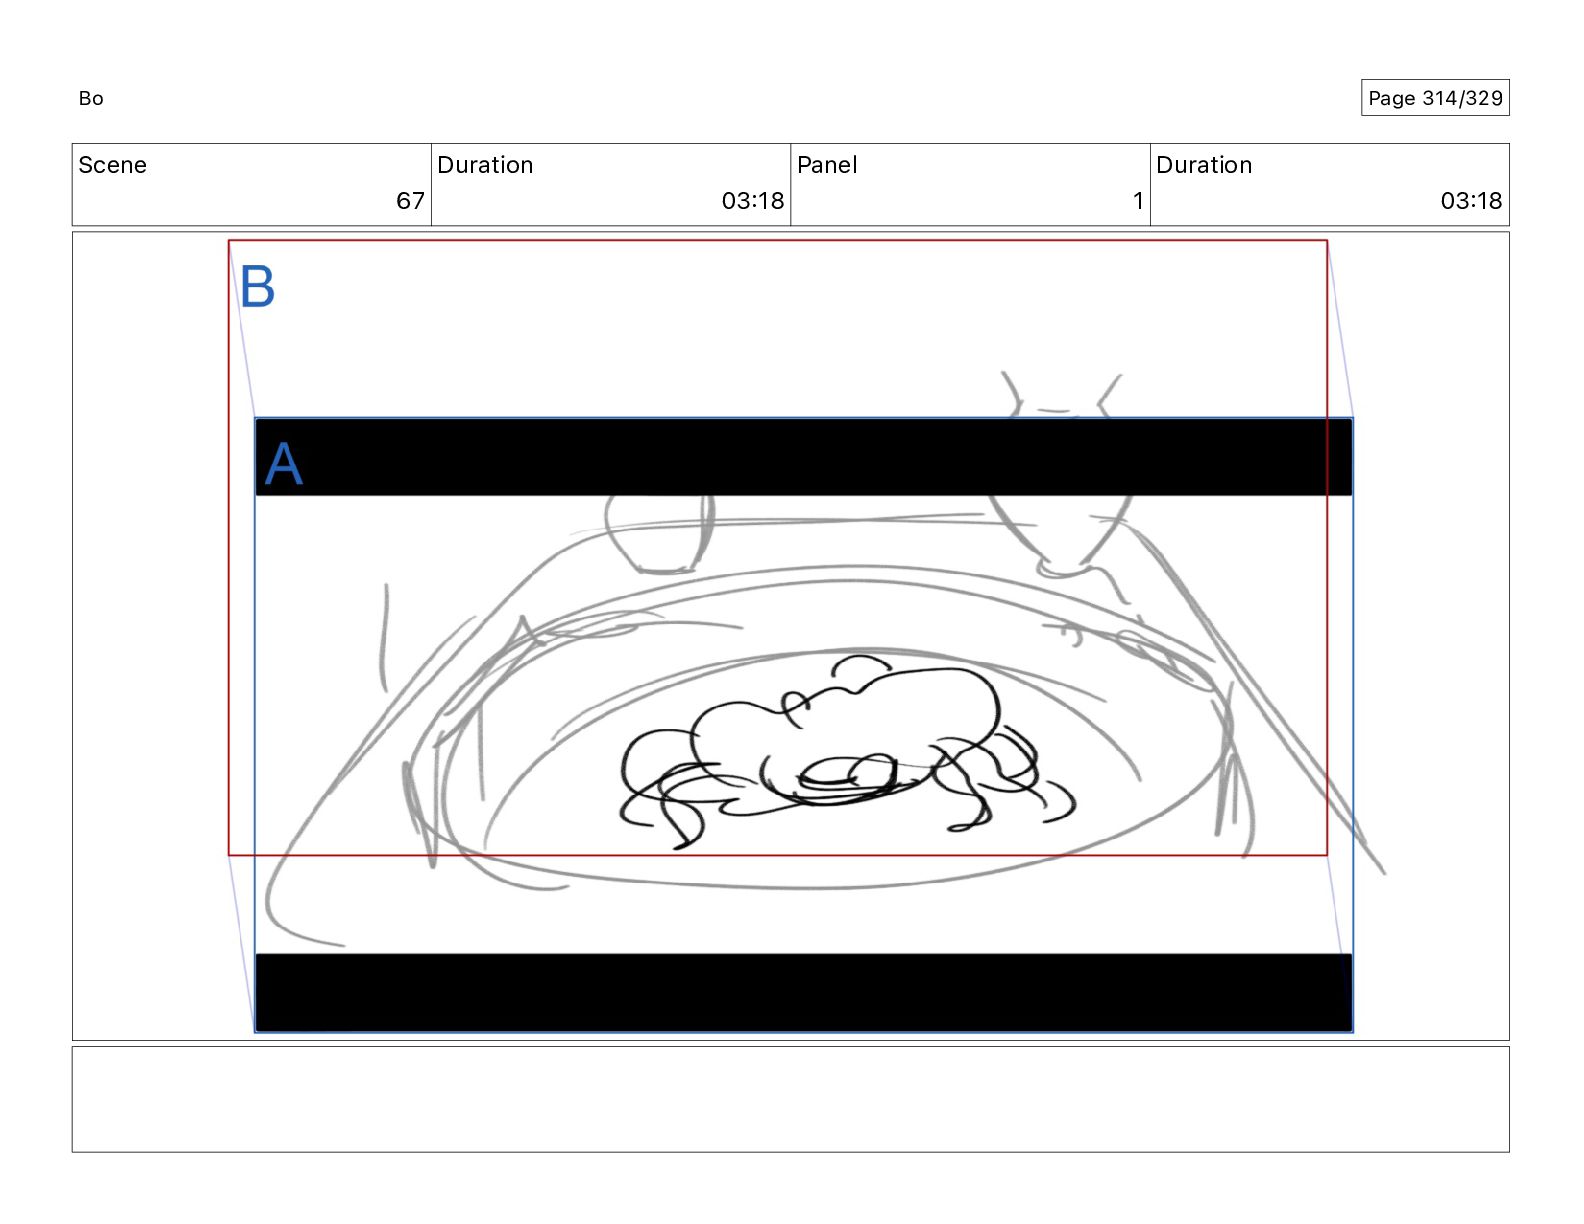The height and width of the screenshot is (1224, 1584).
Task: Click the Panel label in the header table
Action: click(827, 165)
